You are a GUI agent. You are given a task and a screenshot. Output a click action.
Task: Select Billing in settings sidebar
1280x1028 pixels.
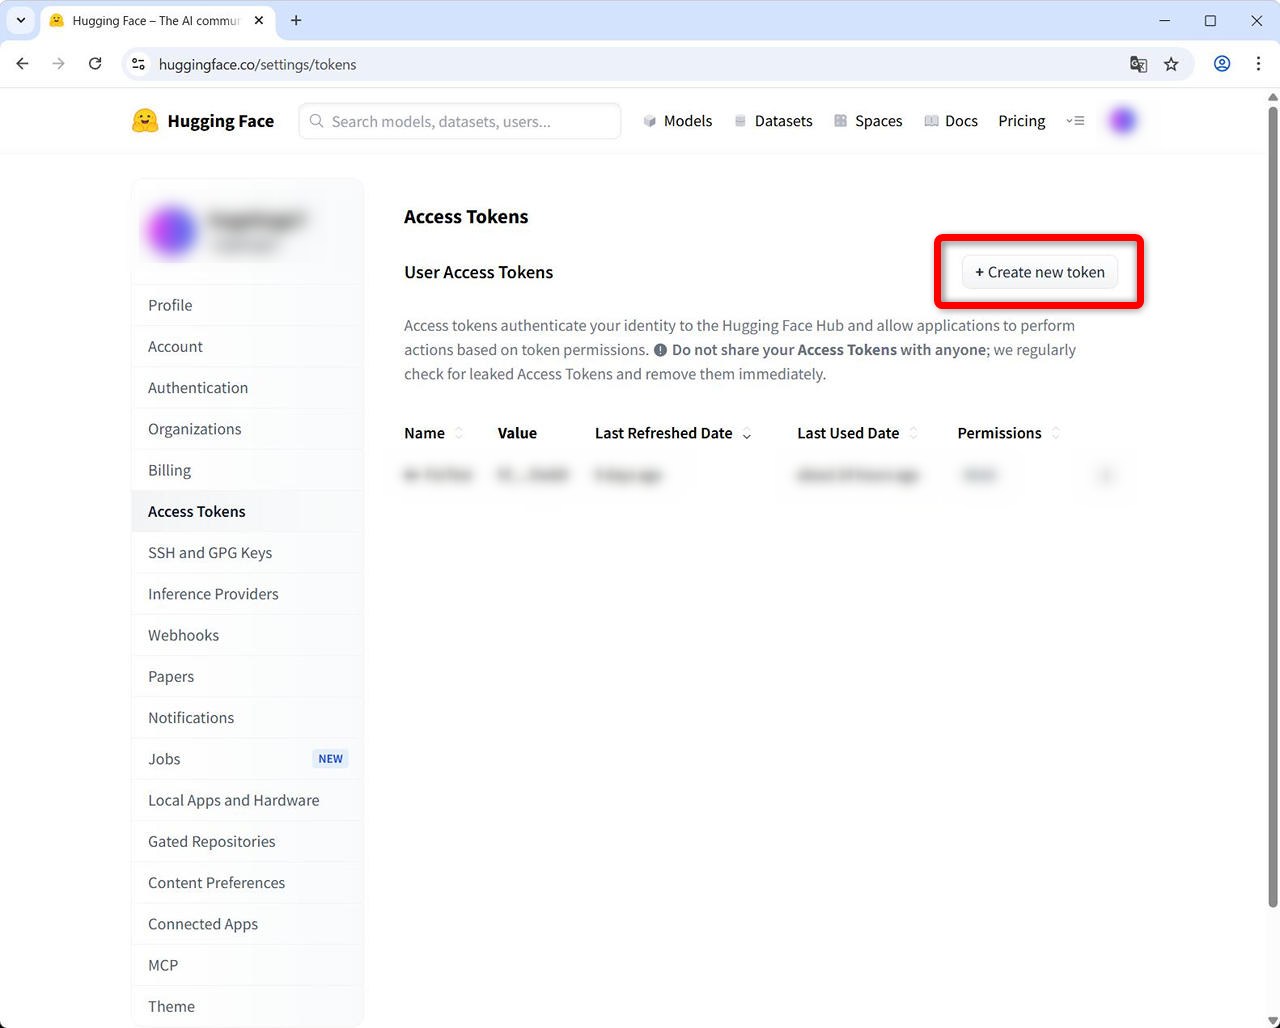[x=169, y=470]
